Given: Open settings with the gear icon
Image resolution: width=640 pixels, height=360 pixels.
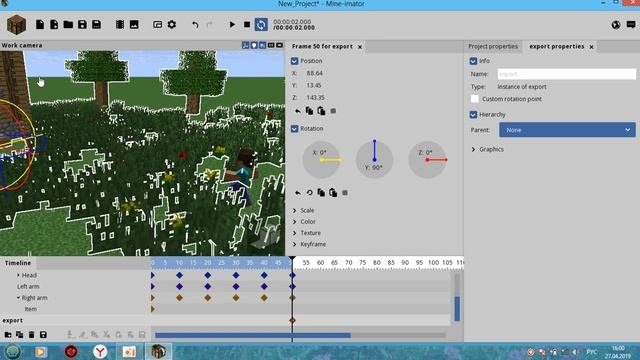Looking at the screenshot, I should click(x=172, y=24).
